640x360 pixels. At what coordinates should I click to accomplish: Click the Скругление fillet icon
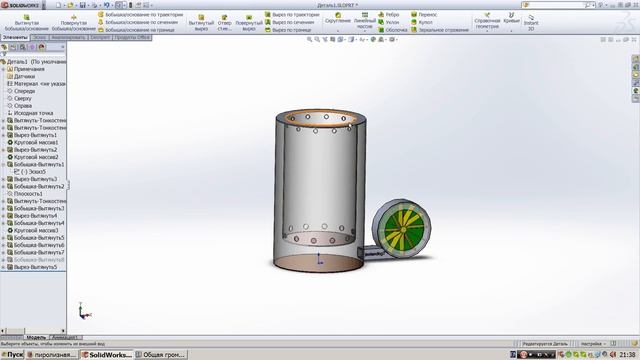(x=338, y=15)
